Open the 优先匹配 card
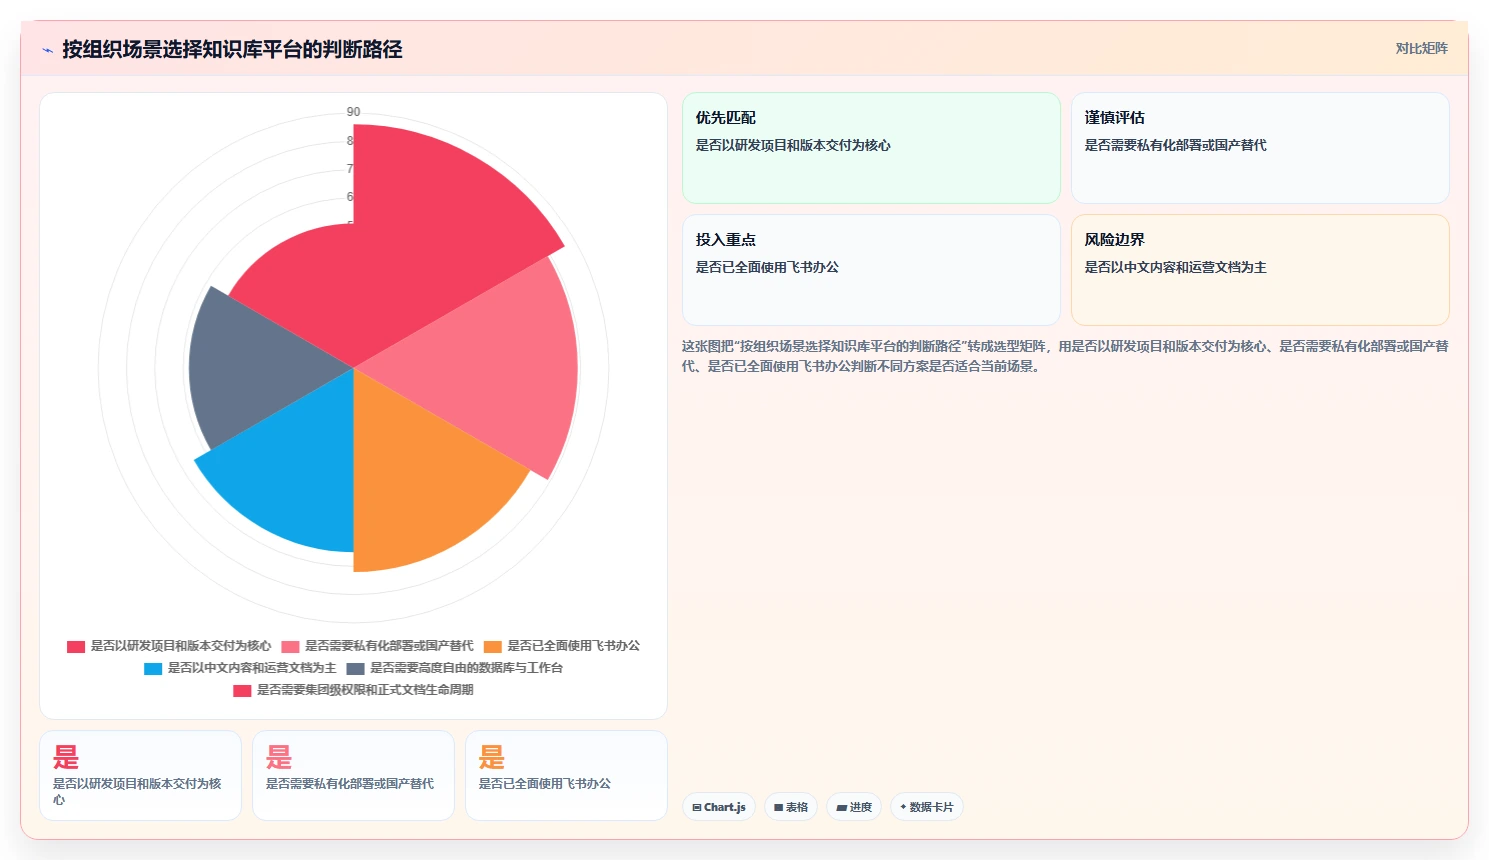1489x860 pixels. coord(871,148)
